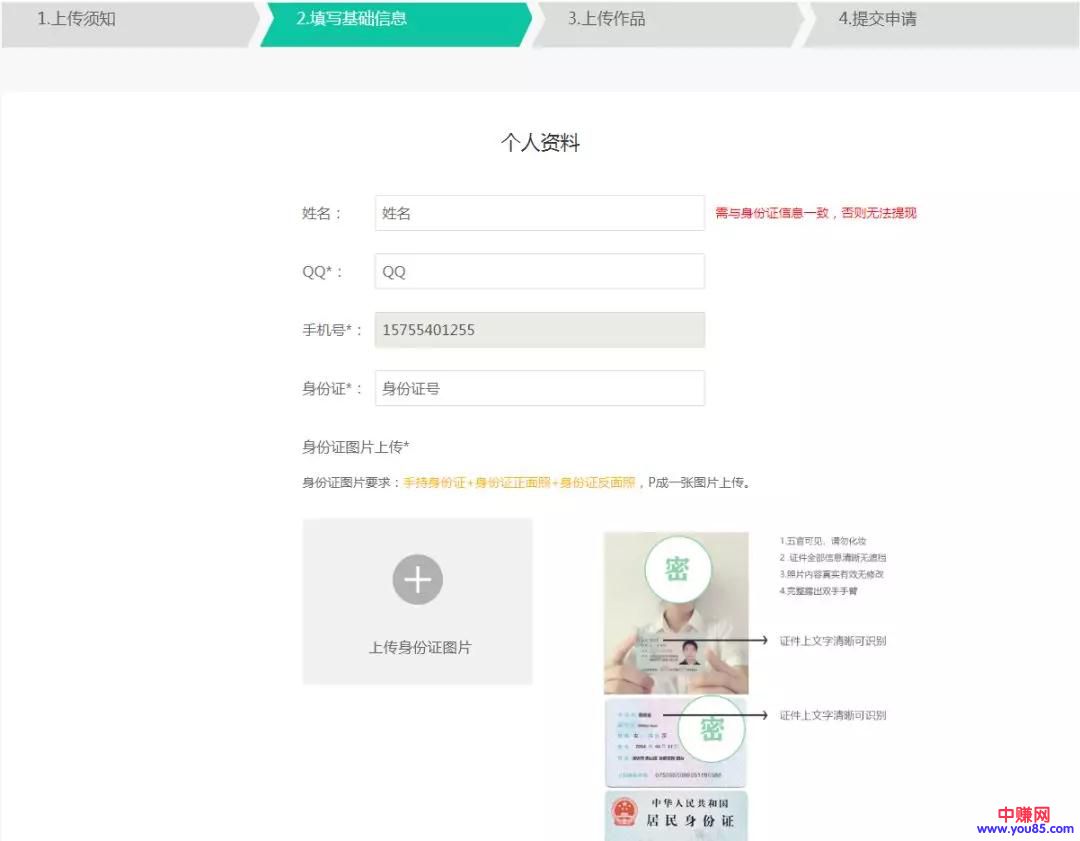Click the 个人资料 section heading
The height and width of the screenshot is (841, 1080).
click(540, 143)
